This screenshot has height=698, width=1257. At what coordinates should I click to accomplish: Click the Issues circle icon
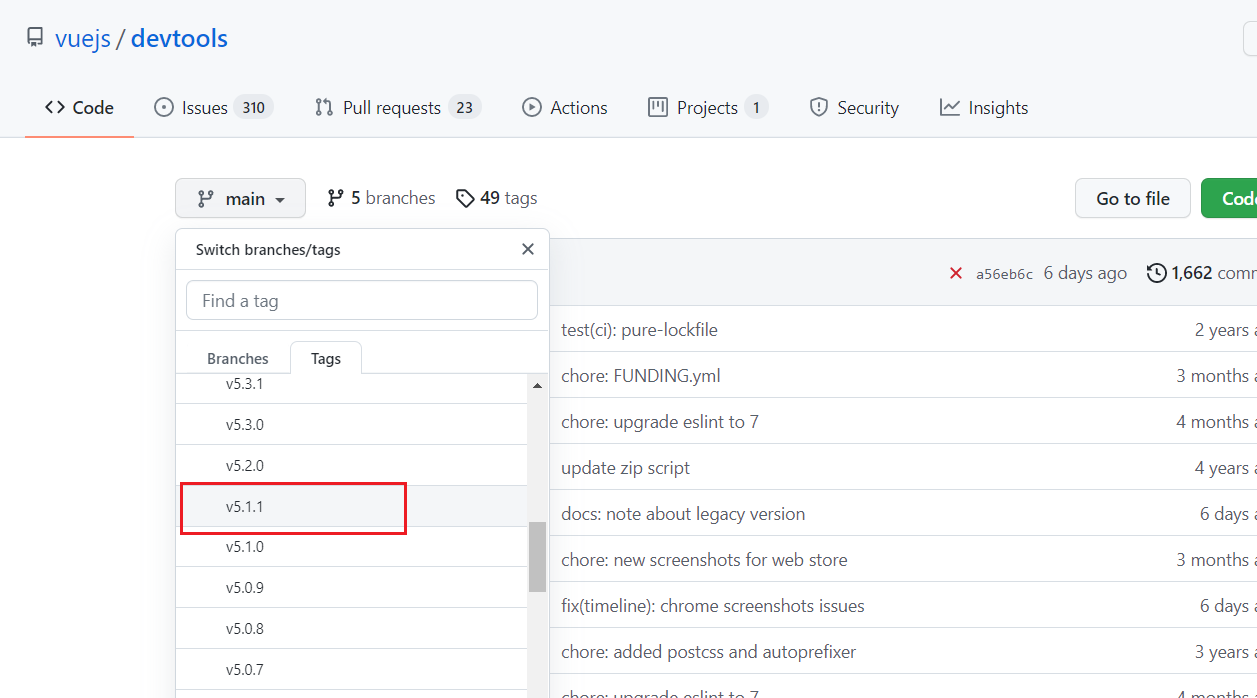163,108
